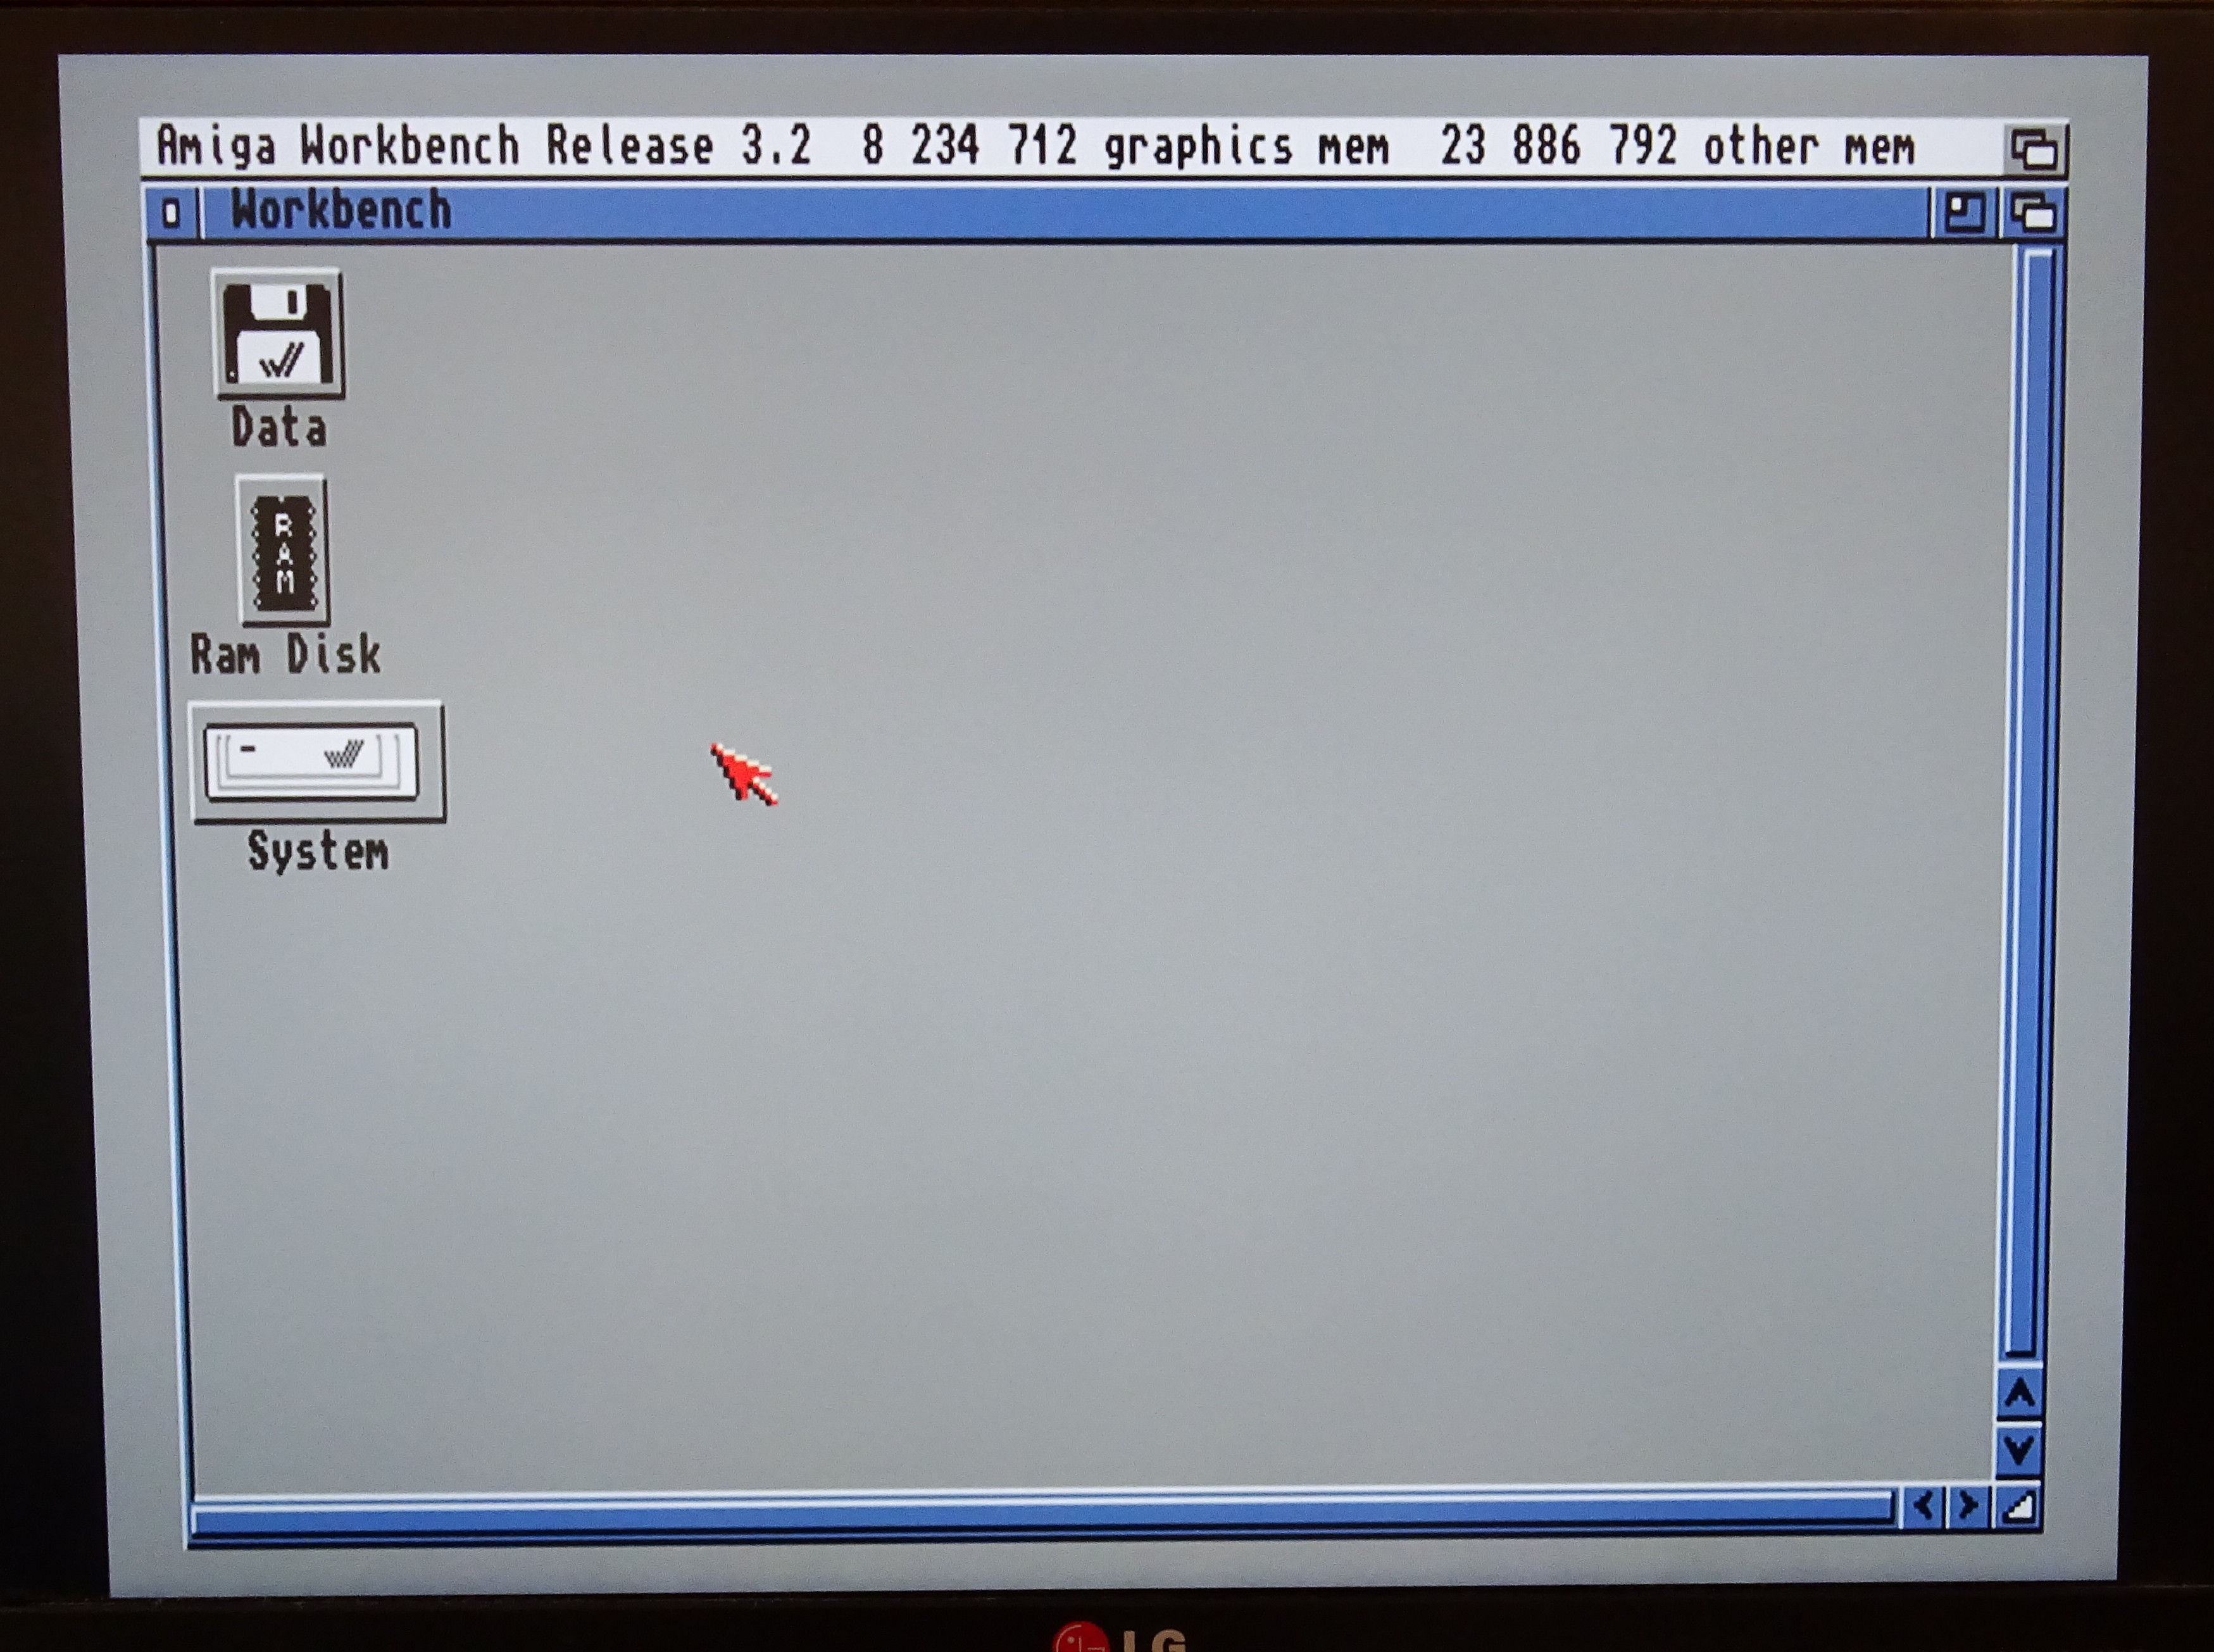Click the "System" label under the drive icon

point(318,852)
